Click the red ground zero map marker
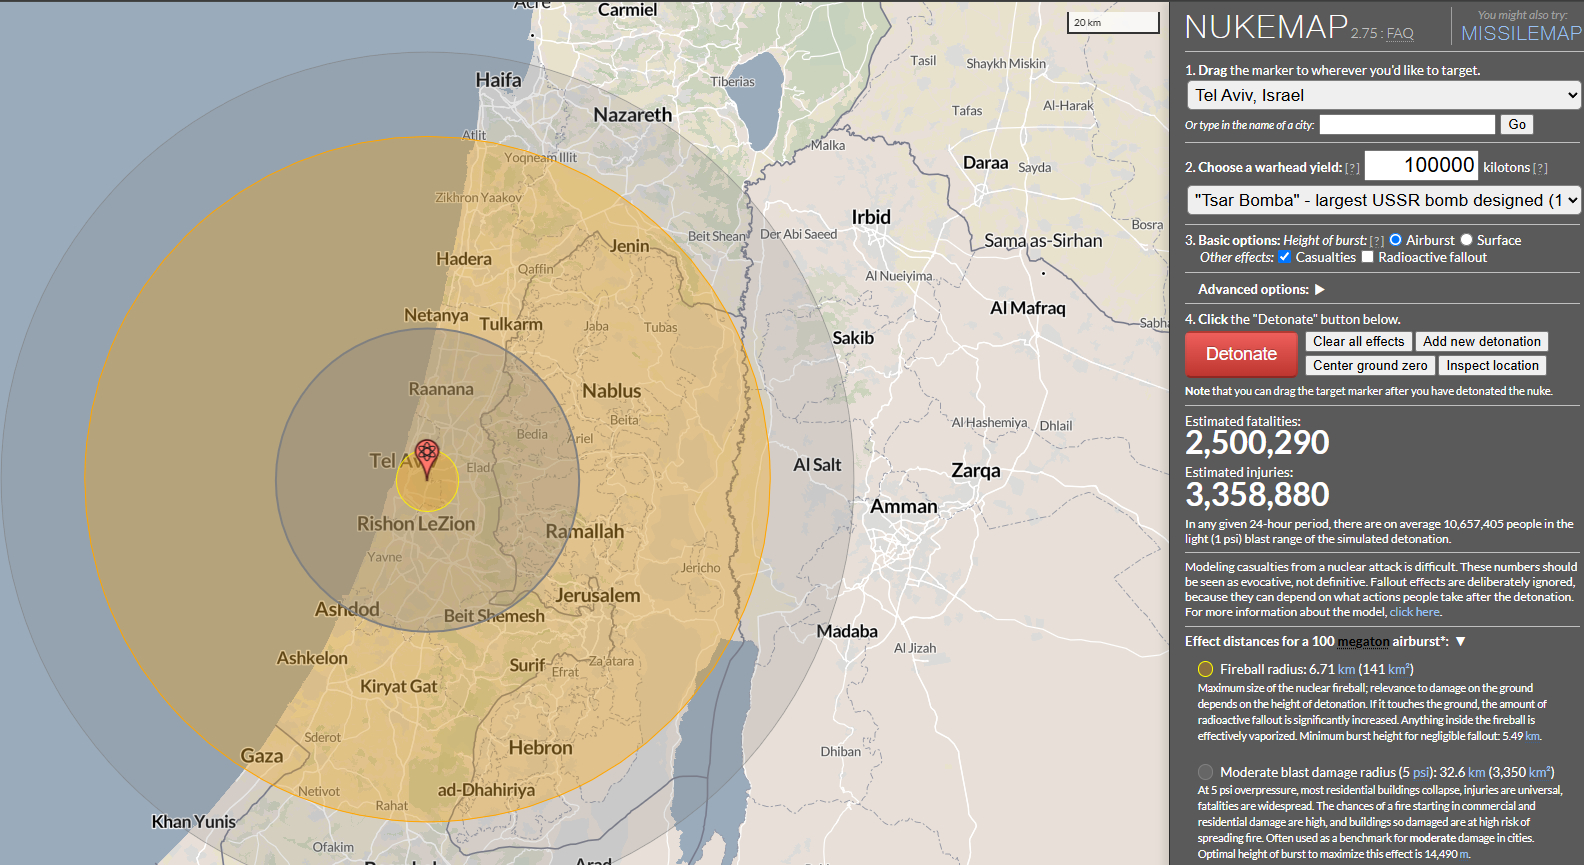1584x865 pixels. pos(427,459)
